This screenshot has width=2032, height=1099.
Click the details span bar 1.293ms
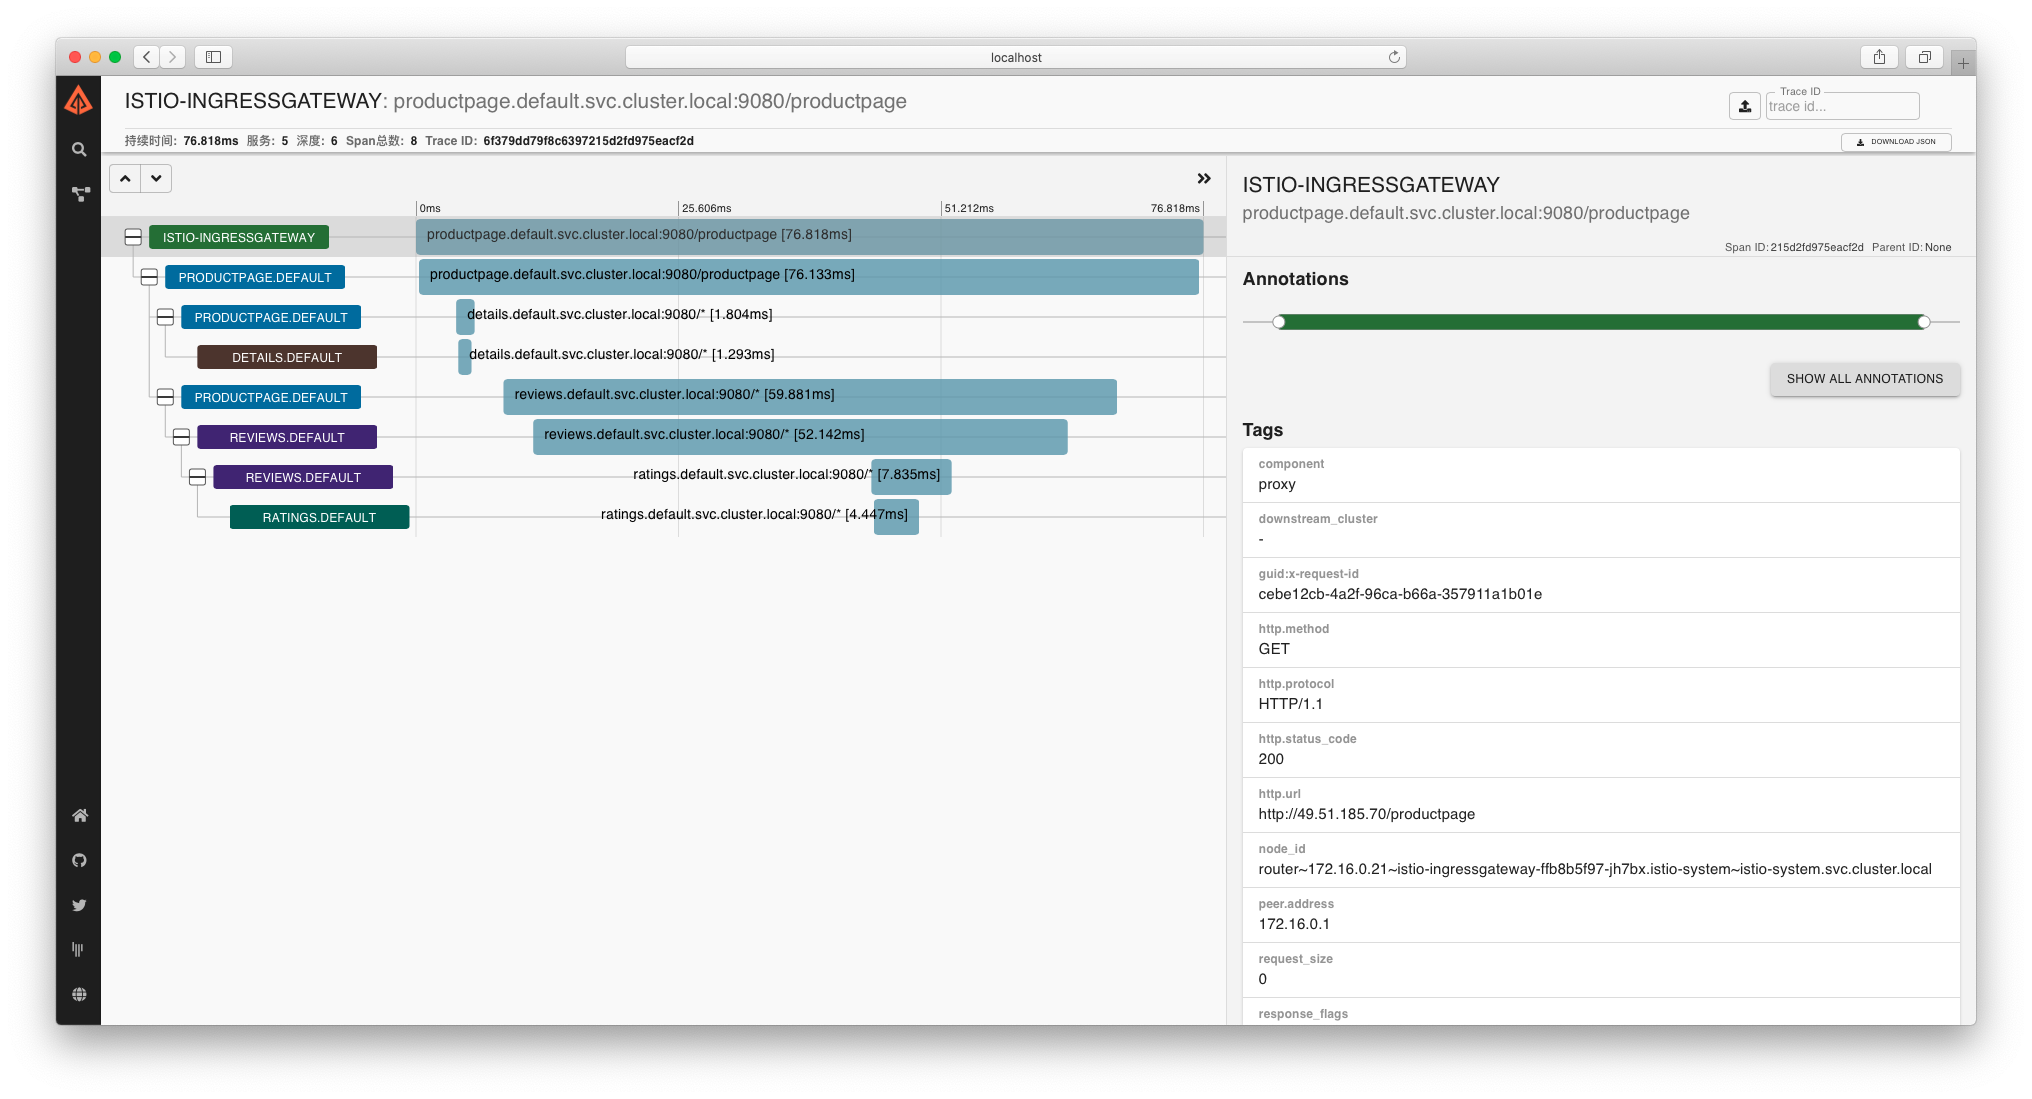tap(465, 356)
